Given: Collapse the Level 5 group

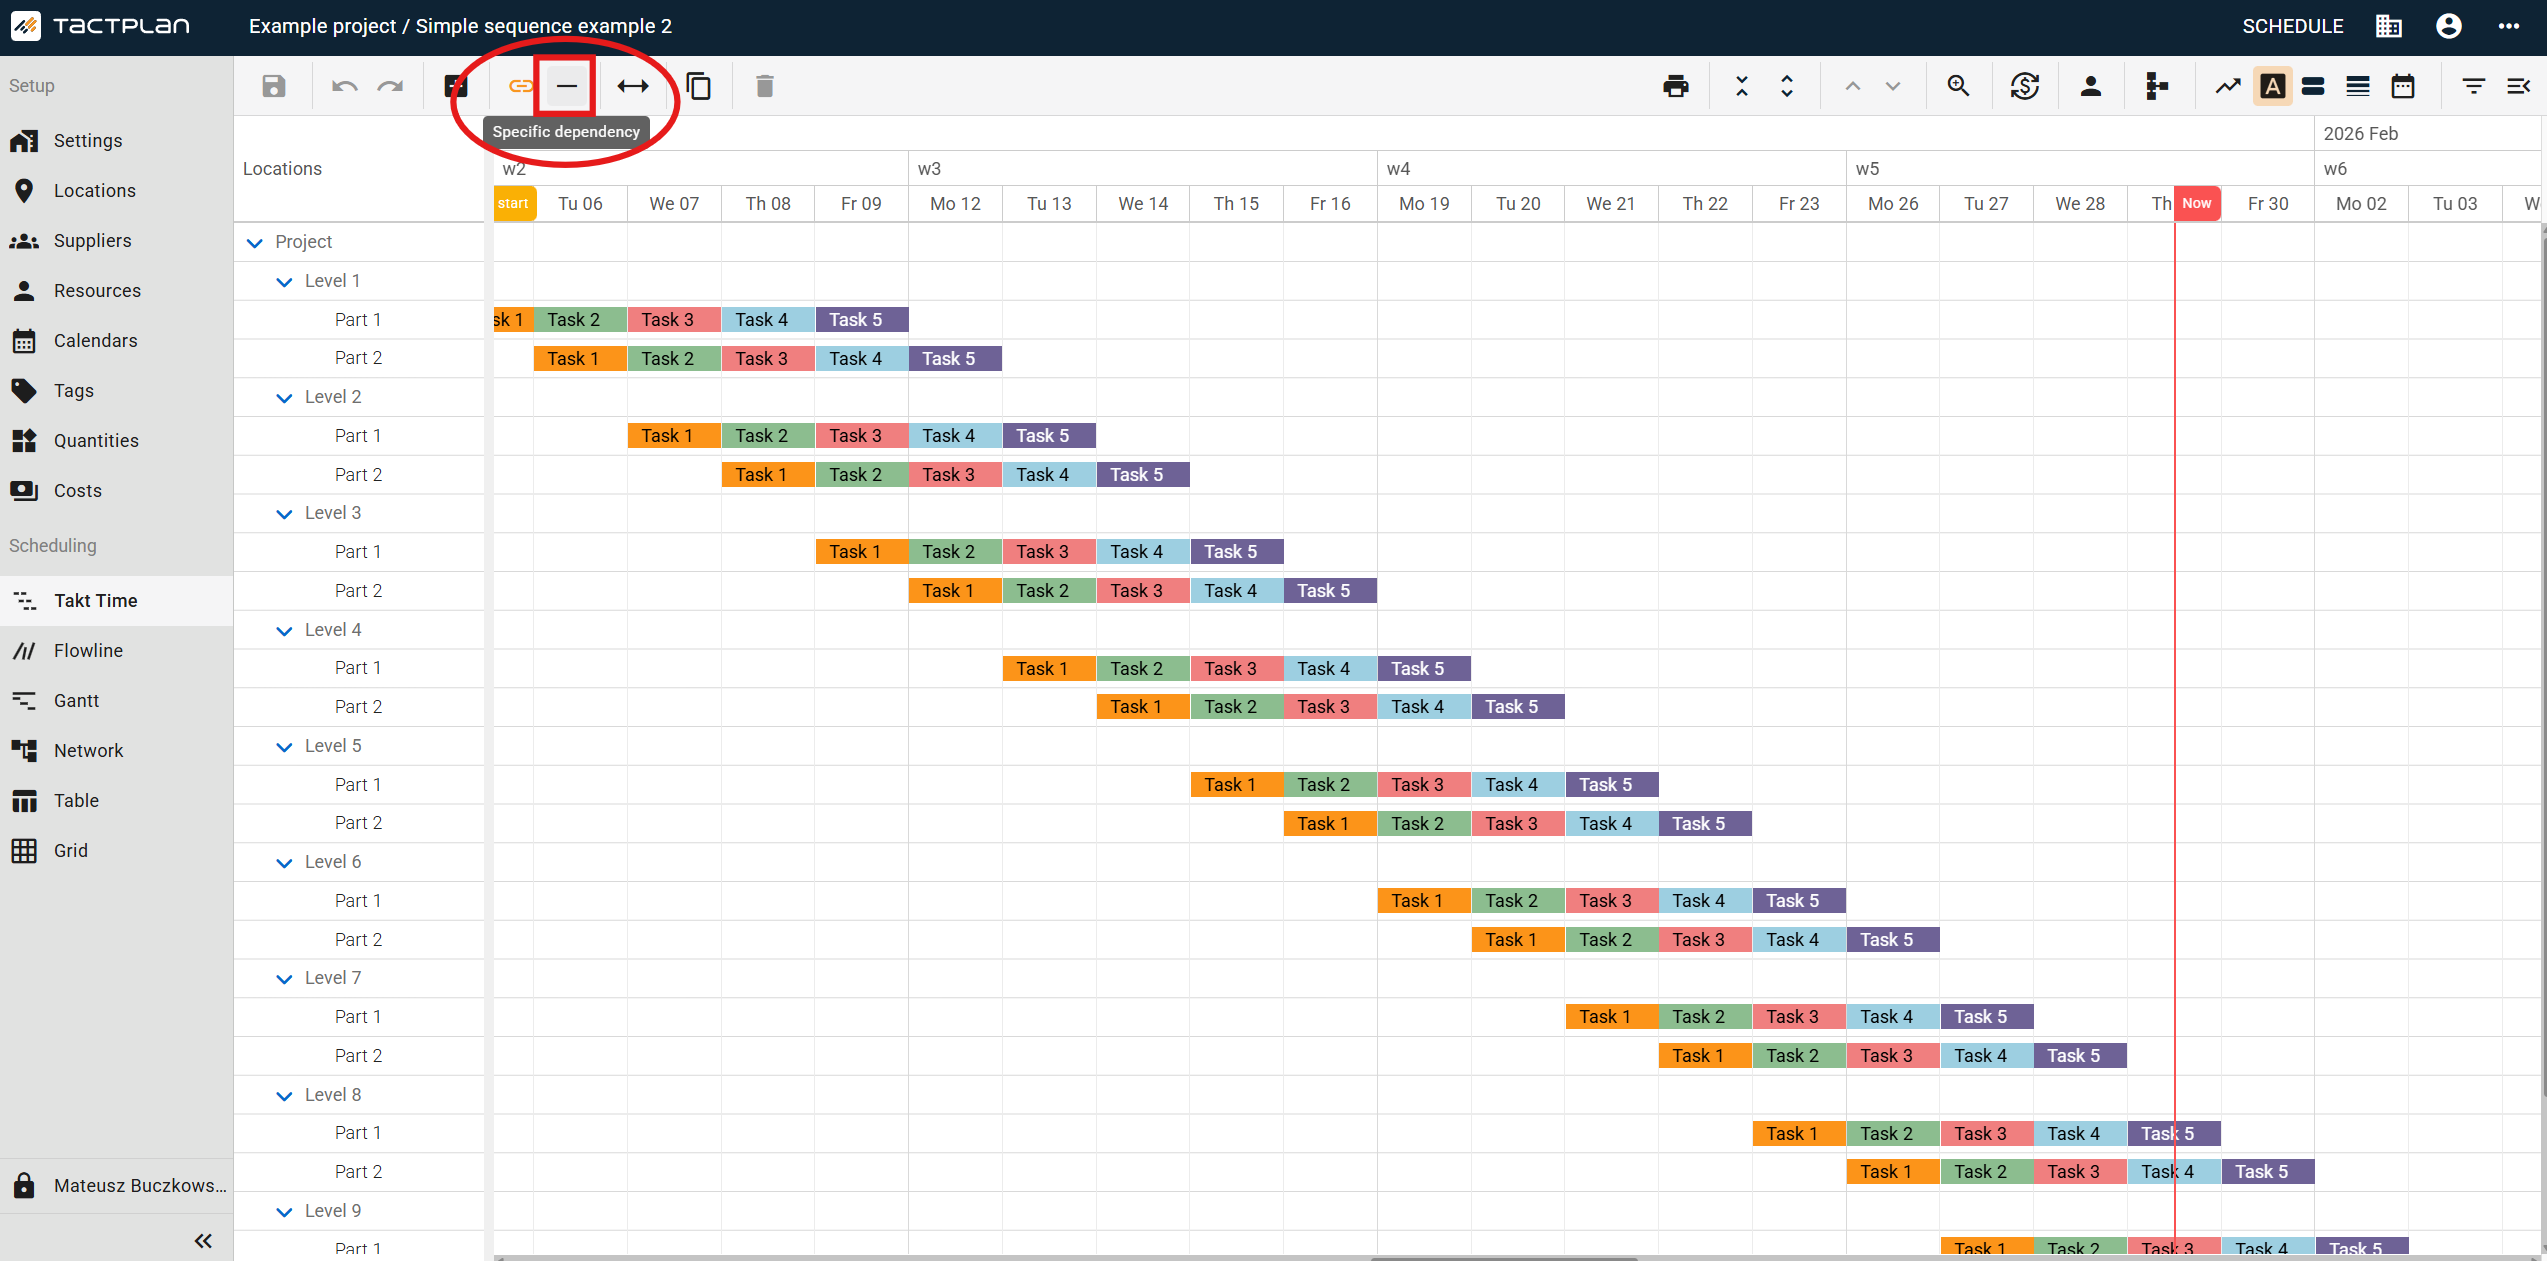Looking at the screenshot, I should click(x=284, y=747).
